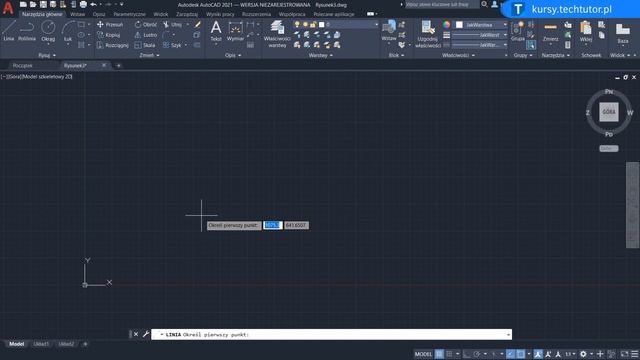Click Uzgodnij właściwości (match properties)
Screen dimensions: 640x360
coord(427,34)
